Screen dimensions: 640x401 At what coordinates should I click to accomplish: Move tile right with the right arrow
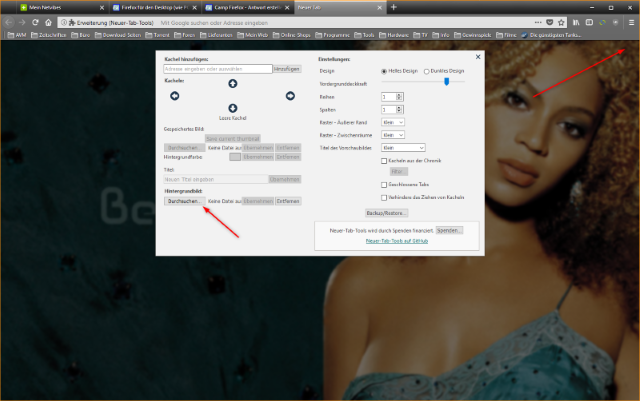point(290,96)
